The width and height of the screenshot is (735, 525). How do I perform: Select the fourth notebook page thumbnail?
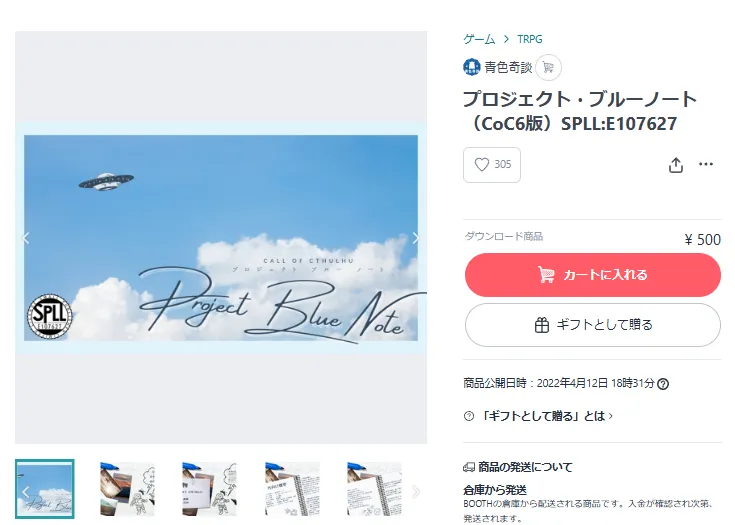coord(292,489)
